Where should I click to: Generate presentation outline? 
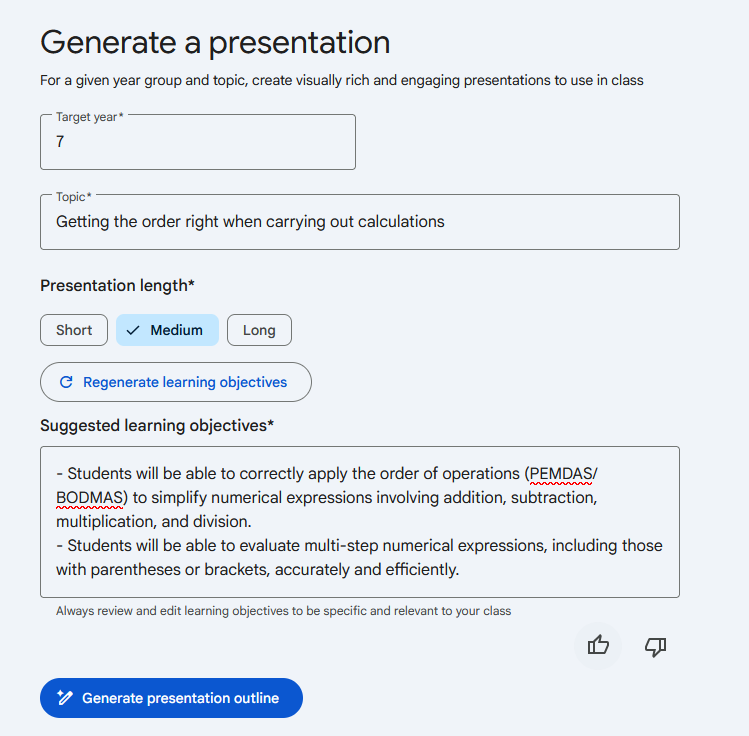click(x=171, y=698)
